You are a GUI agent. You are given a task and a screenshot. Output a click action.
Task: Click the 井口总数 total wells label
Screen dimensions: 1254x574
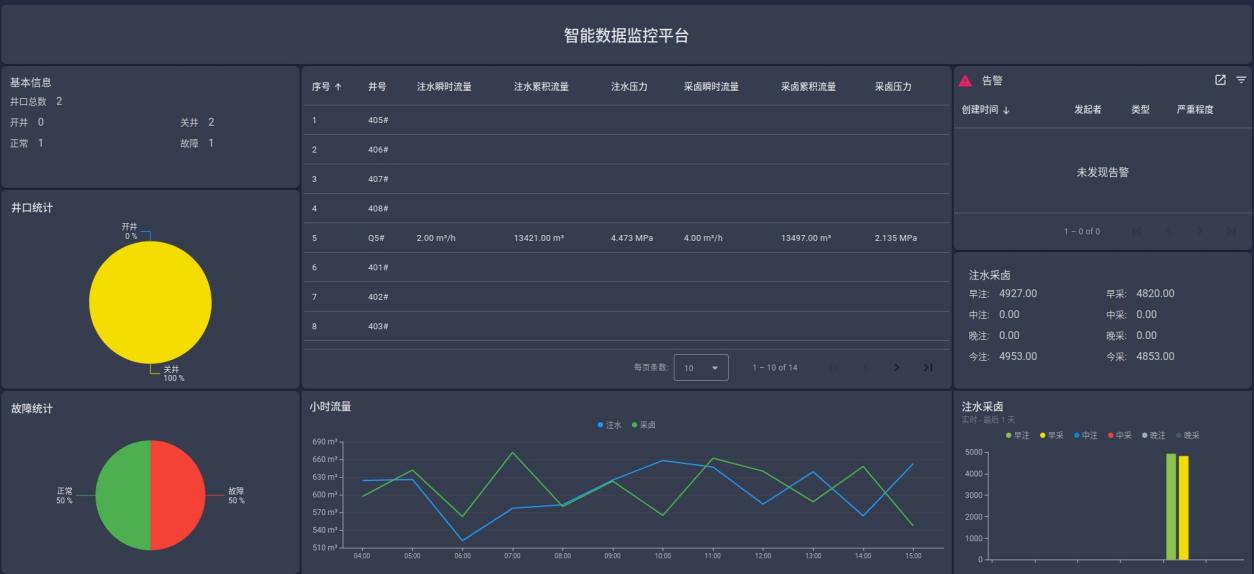coord(28,102)
